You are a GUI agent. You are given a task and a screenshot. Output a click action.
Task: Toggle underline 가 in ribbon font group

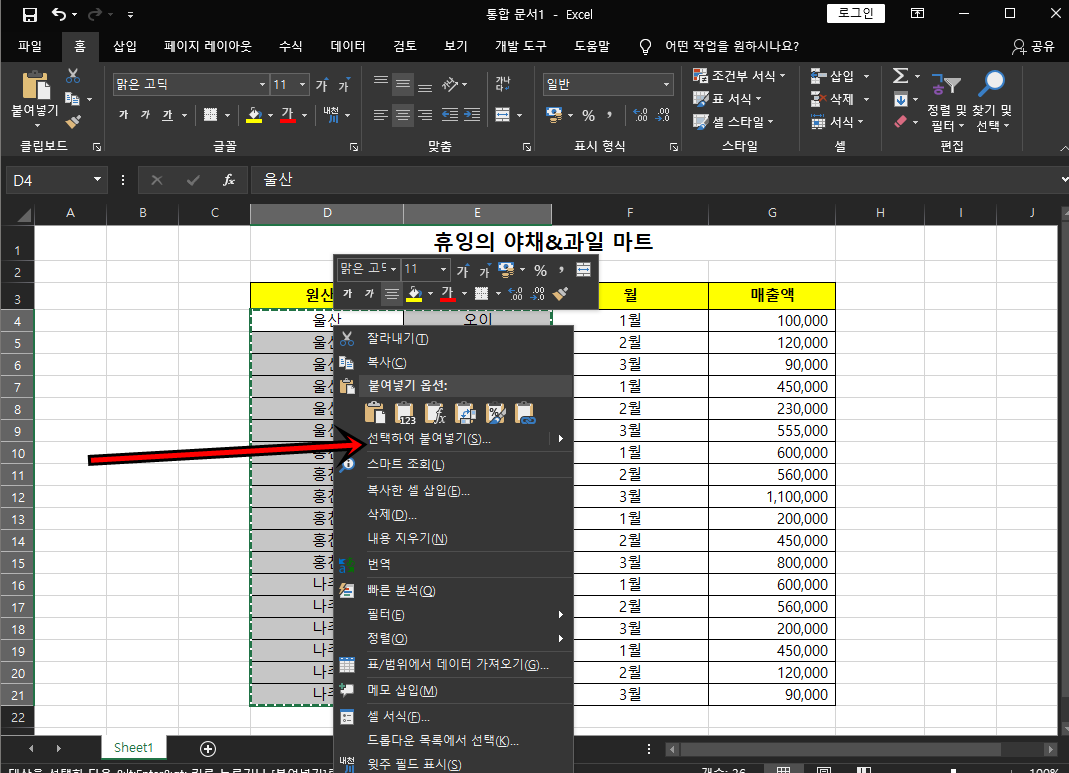[167, 115]
